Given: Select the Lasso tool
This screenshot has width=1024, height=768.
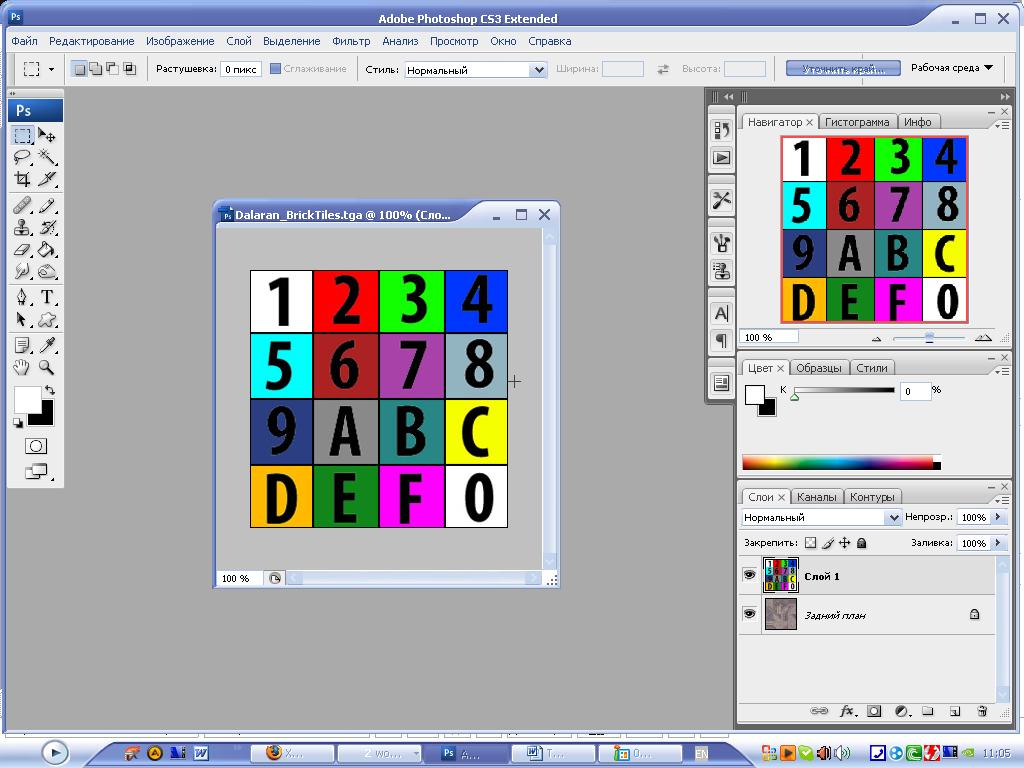Looking at the screenshot, I should tap(23, 157).
